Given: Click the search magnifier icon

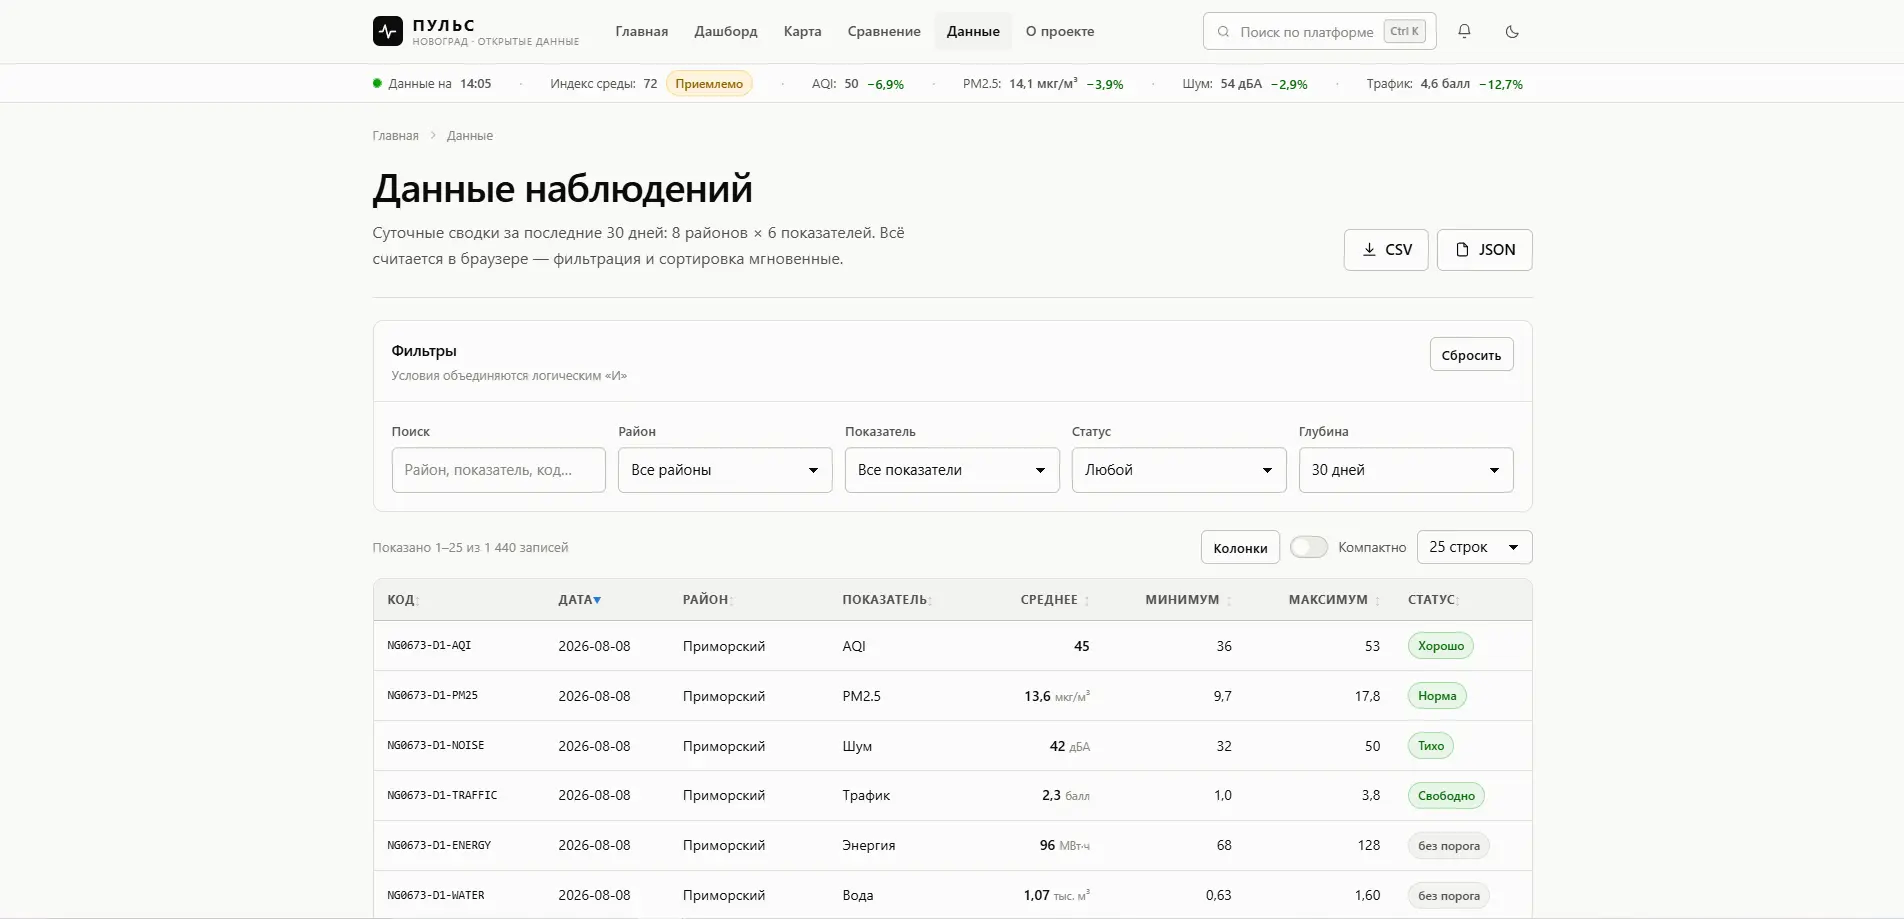Looking at the screenshot, I should [x=1223, y=32].
